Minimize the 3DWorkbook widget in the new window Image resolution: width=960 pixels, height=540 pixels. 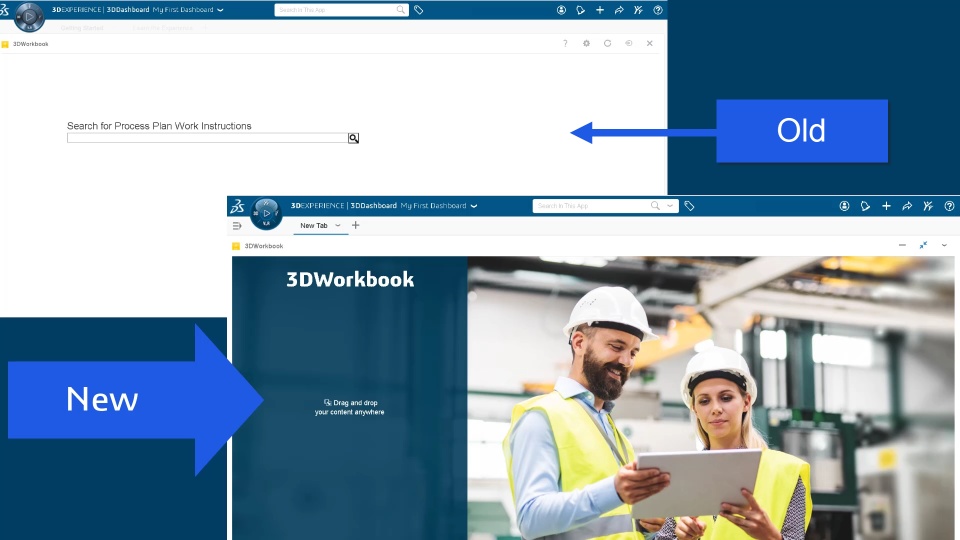pyautogui.click(x=902, y=245)
